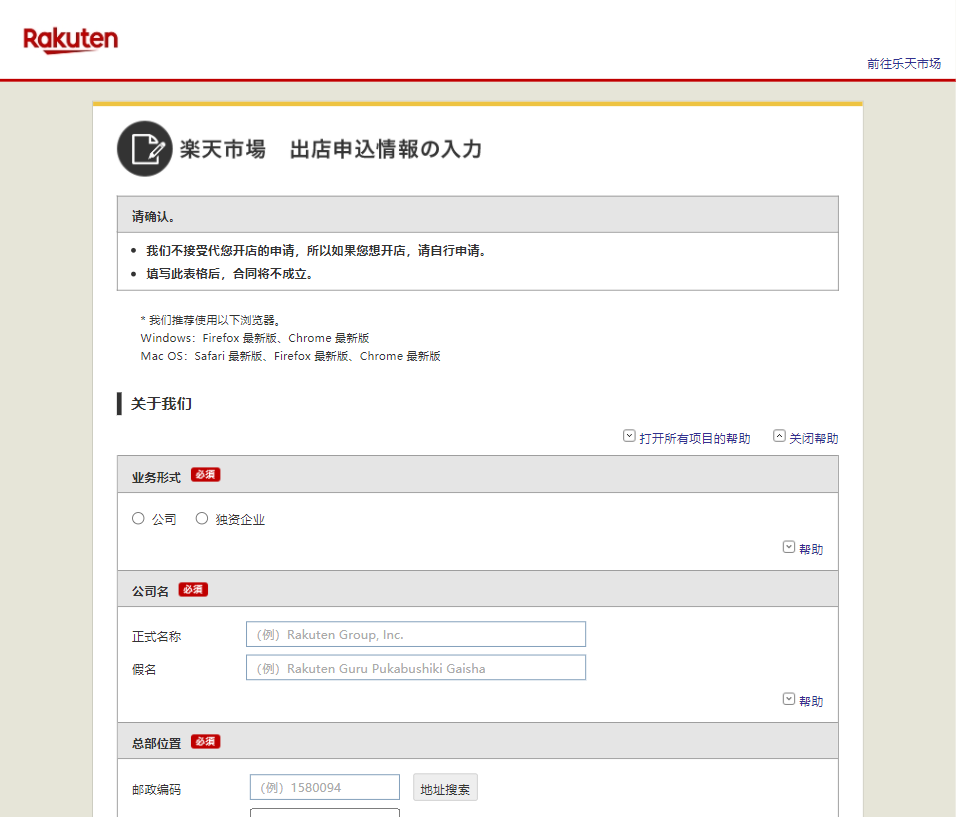Click the 楽天市場 出店申込情報の入力 page title
Image resolution: width=956 pixels, height=817 pixels.
pos(331,149)
